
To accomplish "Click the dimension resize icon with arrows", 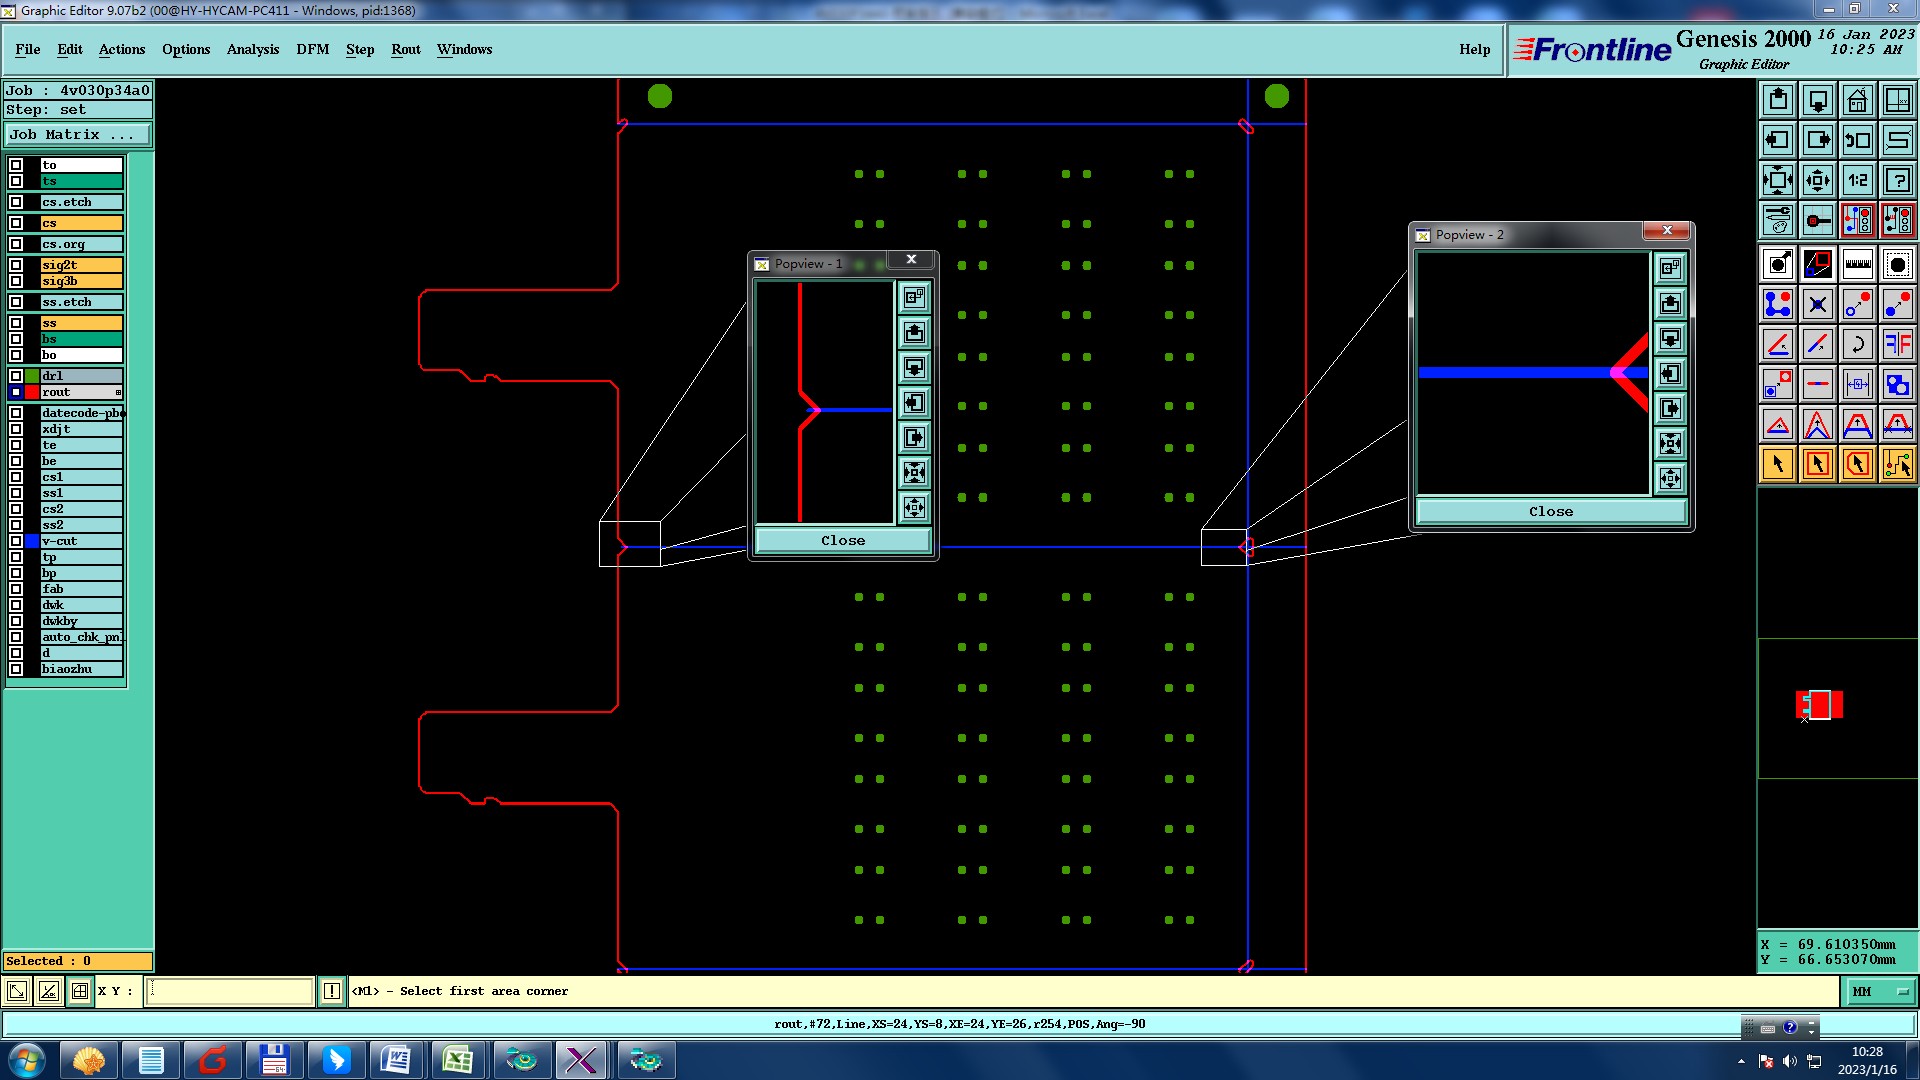I will tap(1858, 384).
